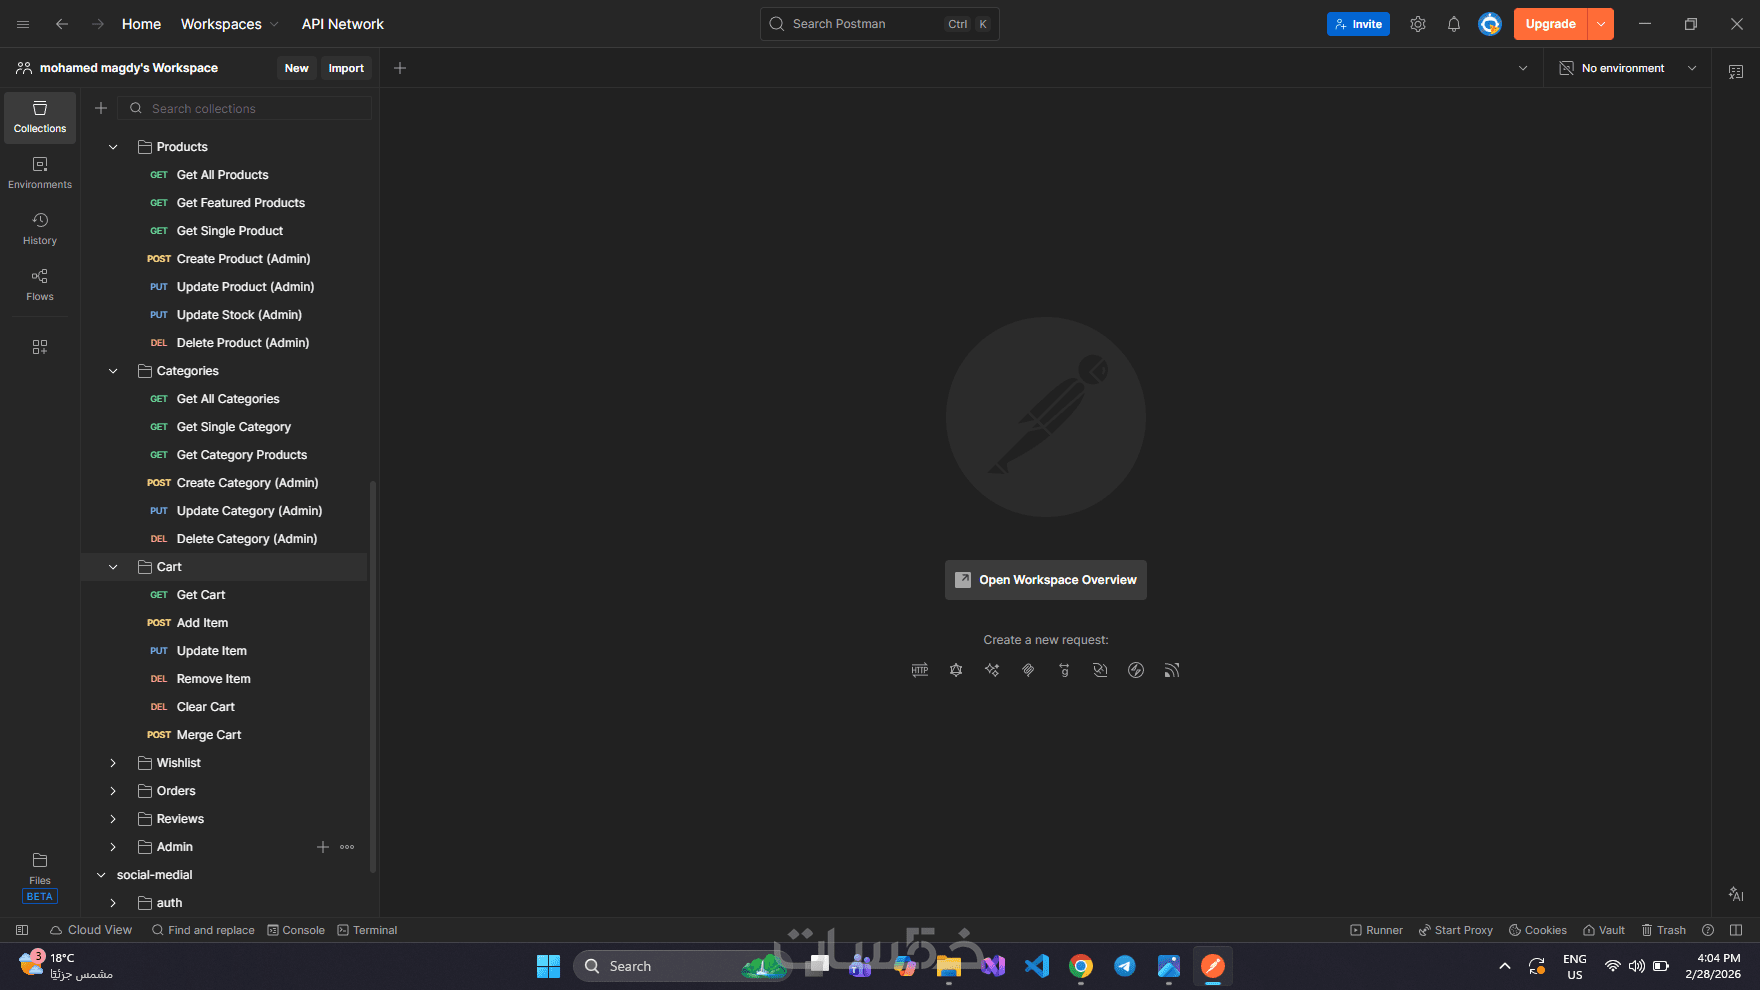The height and width of the screenshot is (990, 1760).
Task: Open API Network
Action: pyautogui.click(x=343, y=24)
